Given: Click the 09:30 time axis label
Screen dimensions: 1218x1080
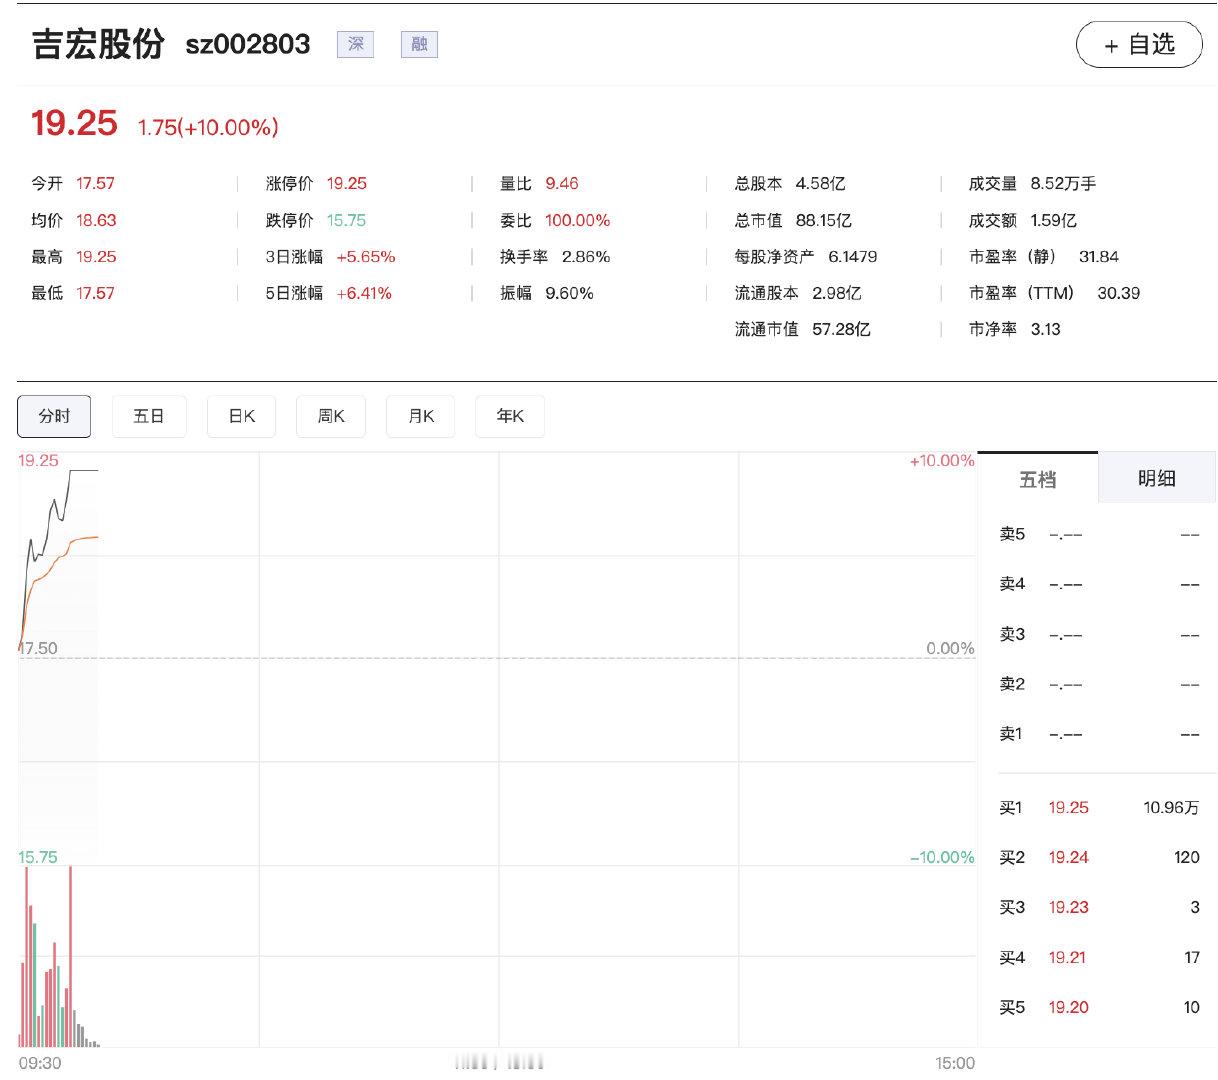Looking at the screenshot, I should point(40,1063).
